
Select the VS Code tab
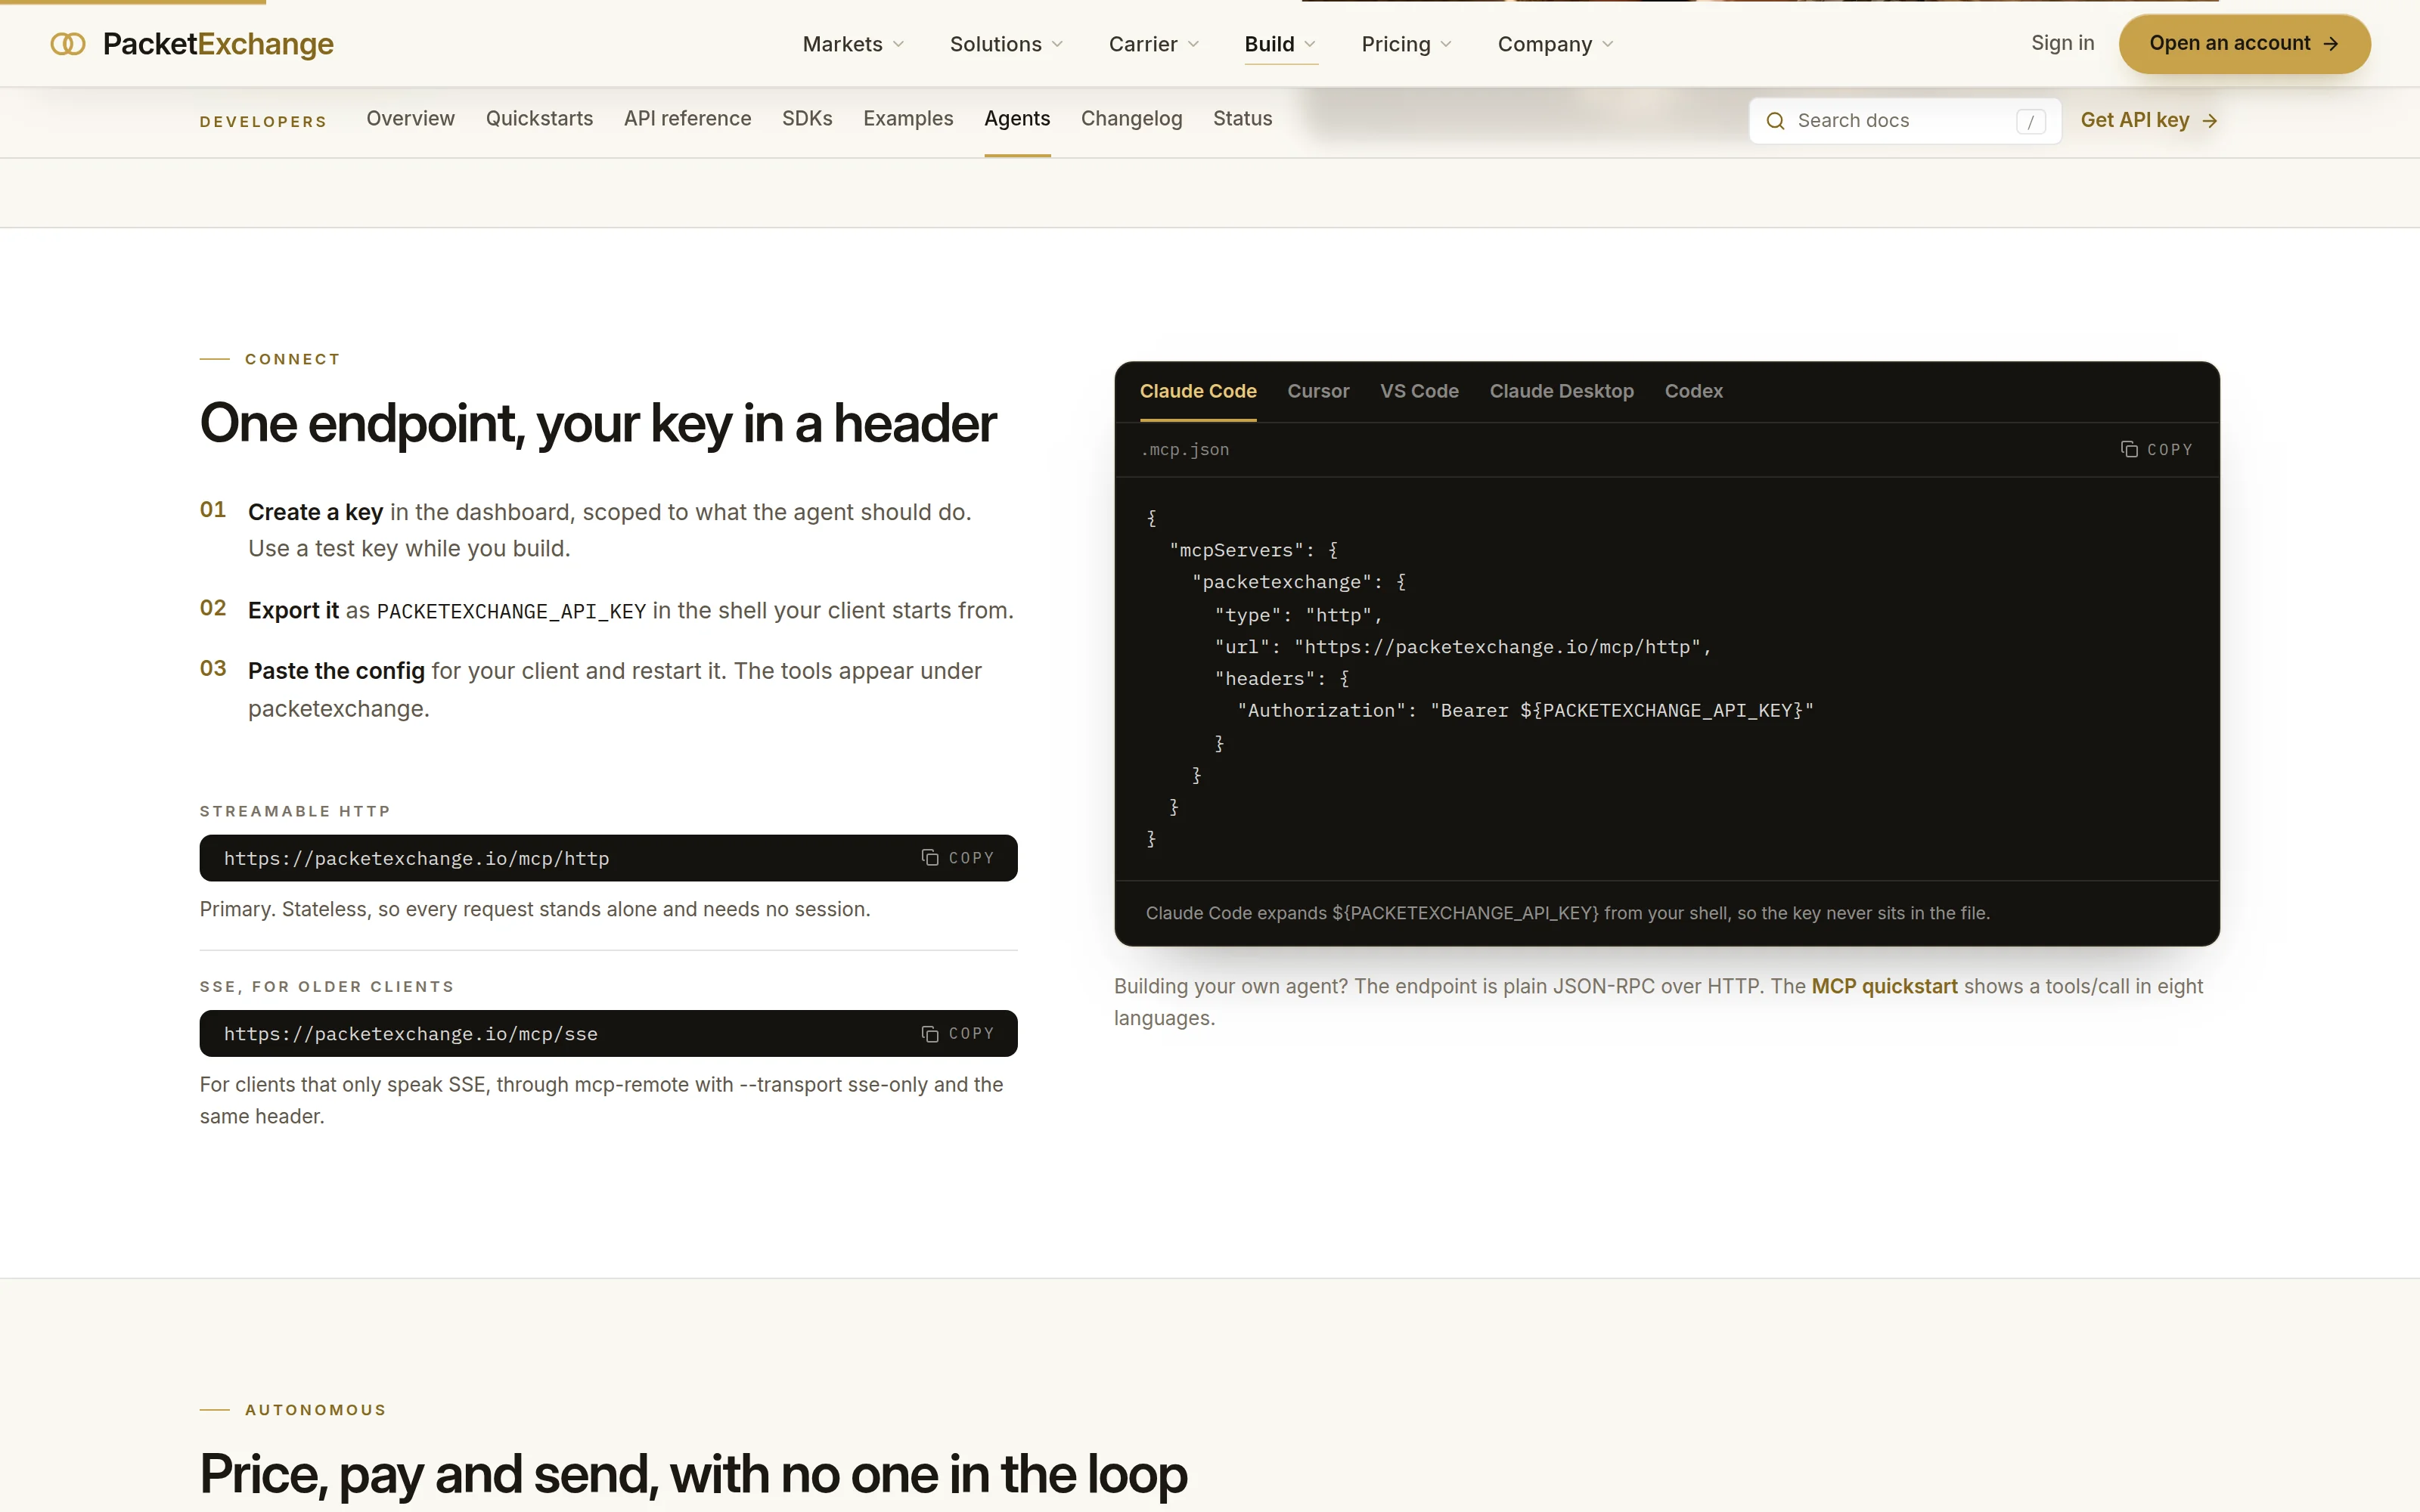pyautogui.click(x=1419, y=391)
